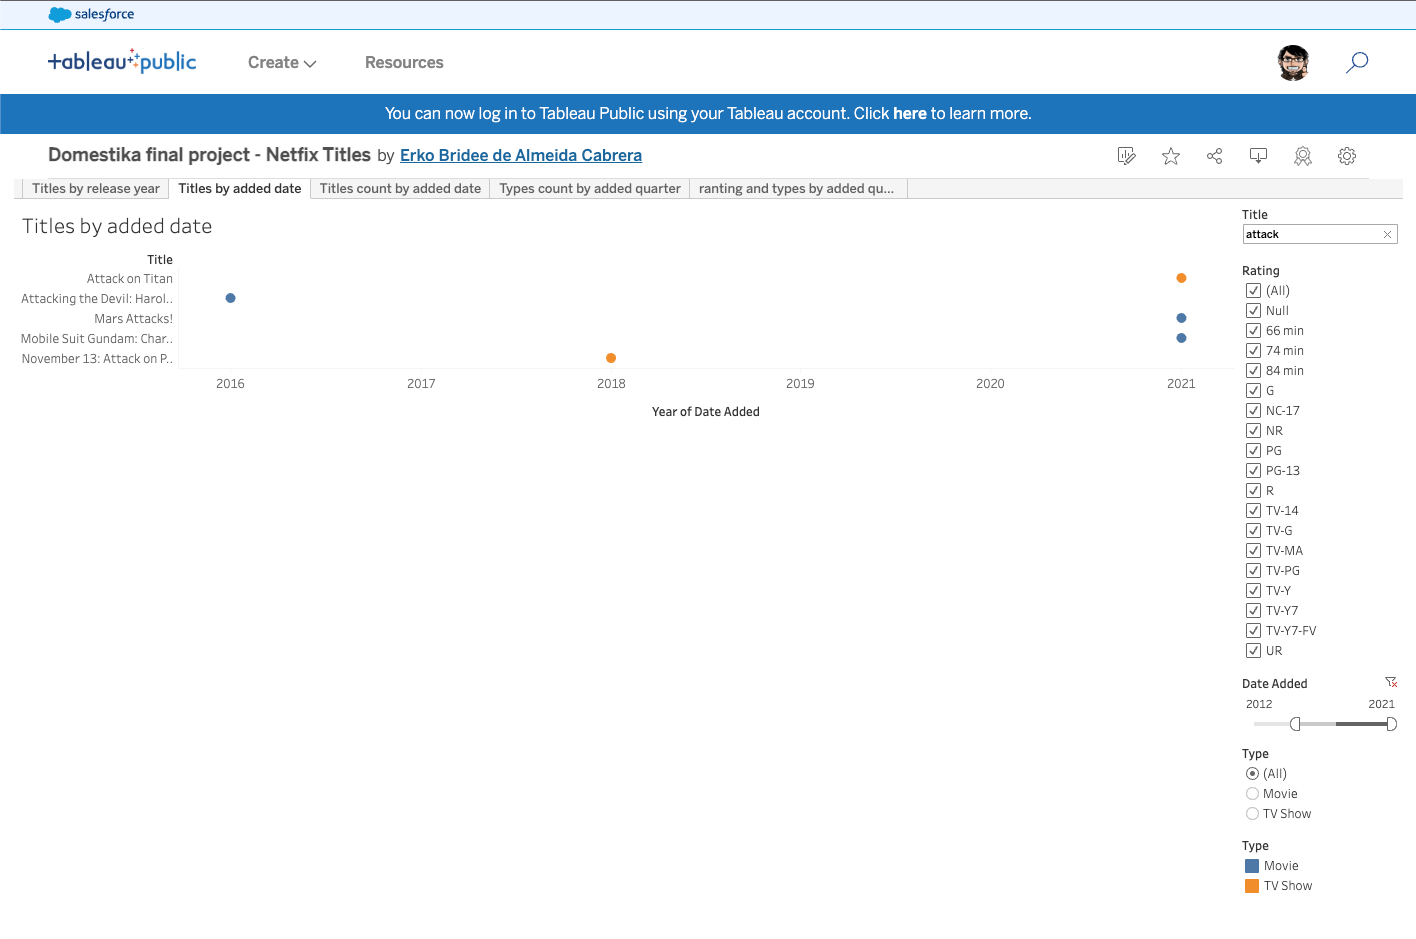The image size is (1416, 939).
Task: Open the user profile avatar menu
Action: click(x=1293, y=63)
